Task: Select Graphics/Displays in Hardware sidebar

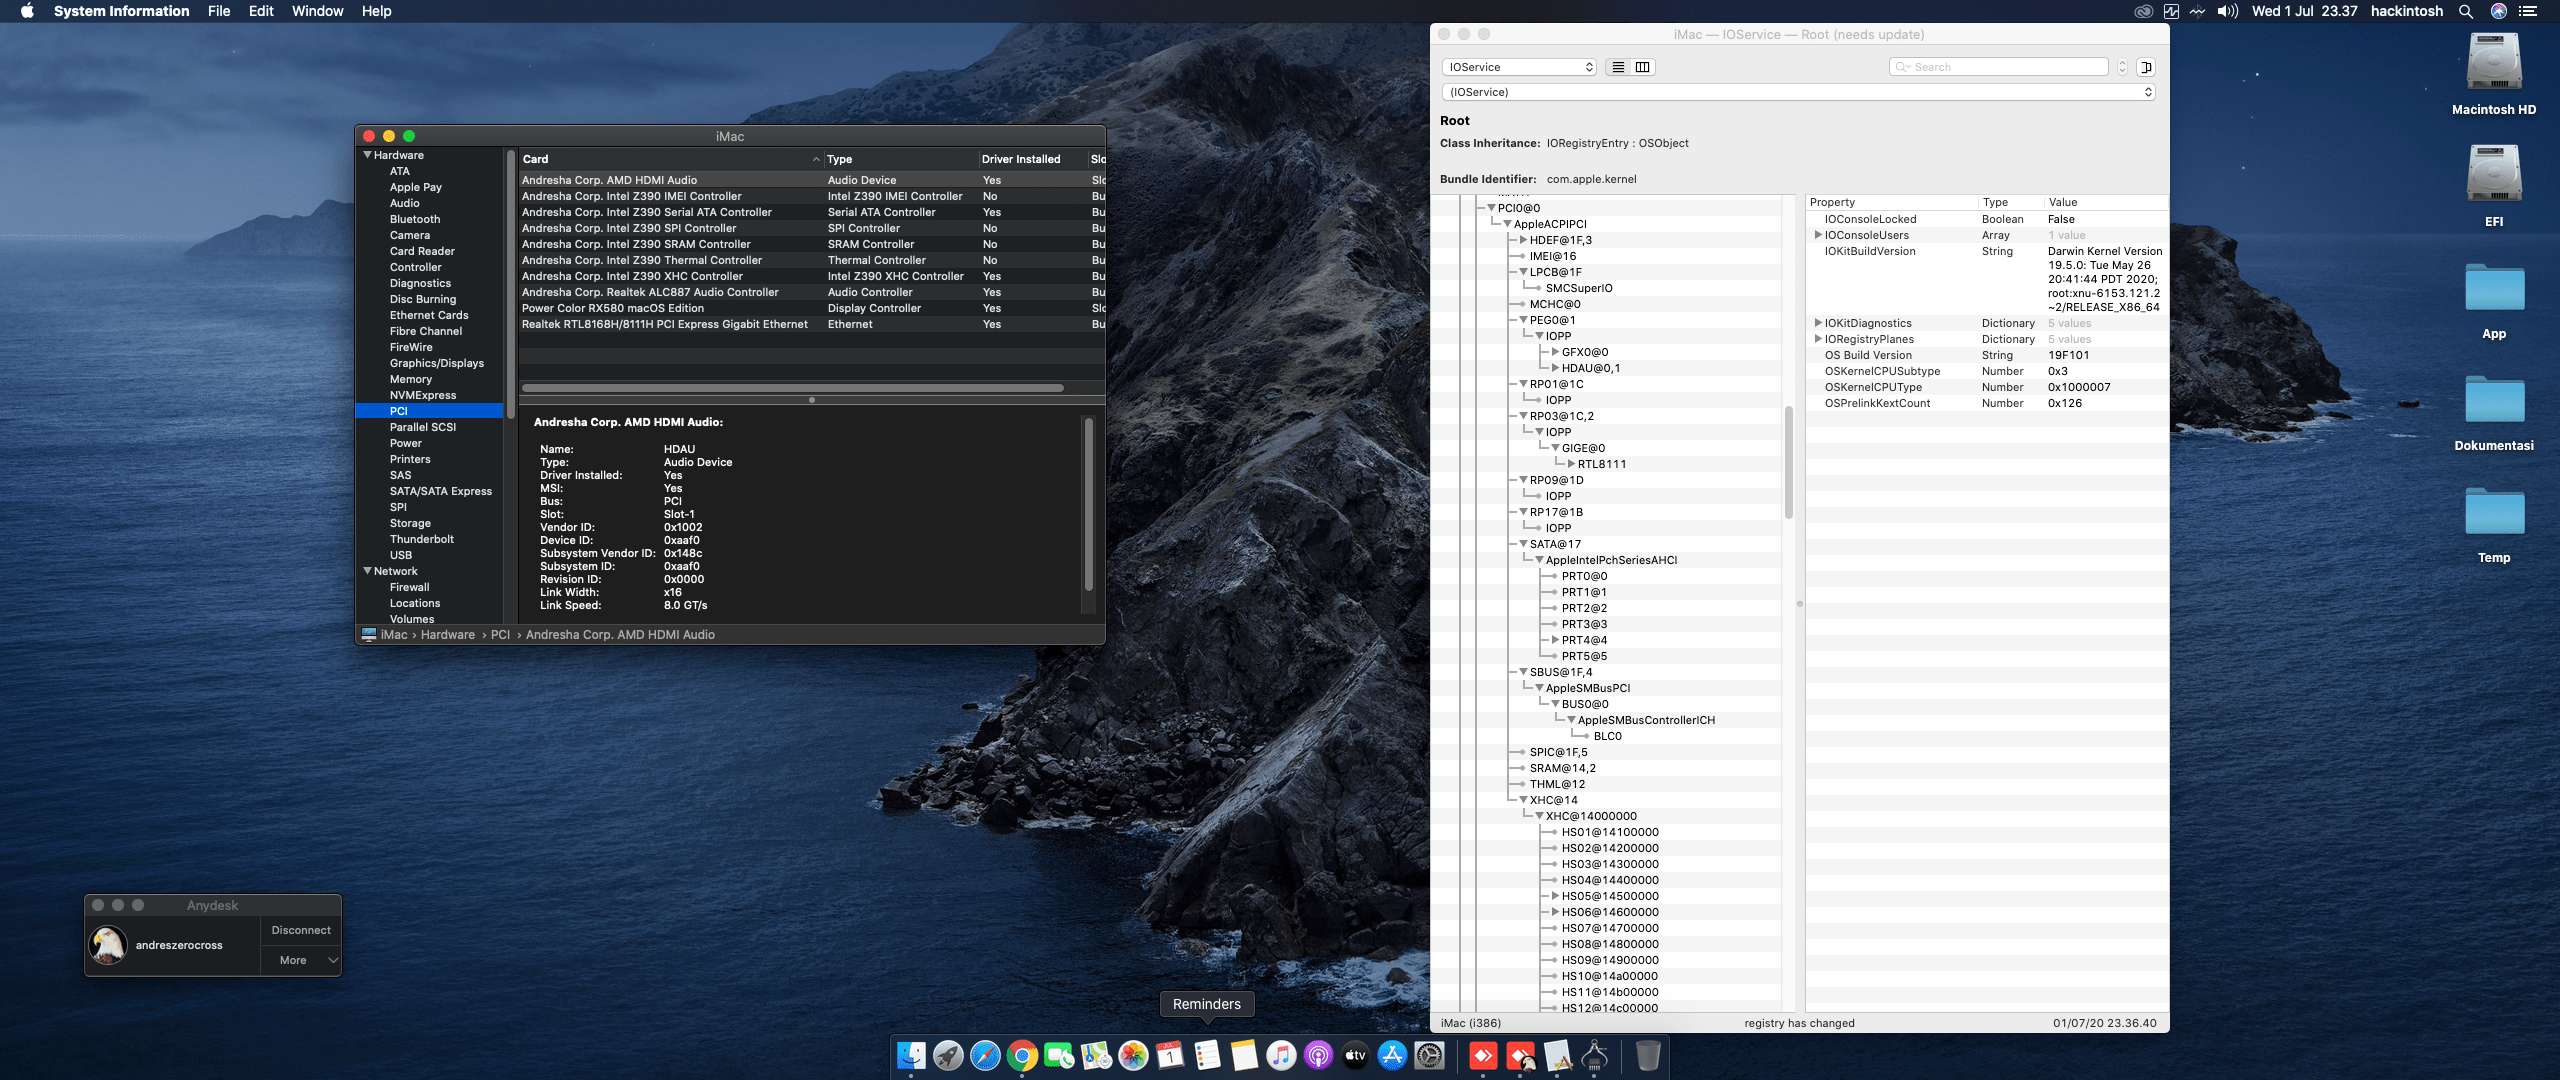Action: tap(436, 363)
